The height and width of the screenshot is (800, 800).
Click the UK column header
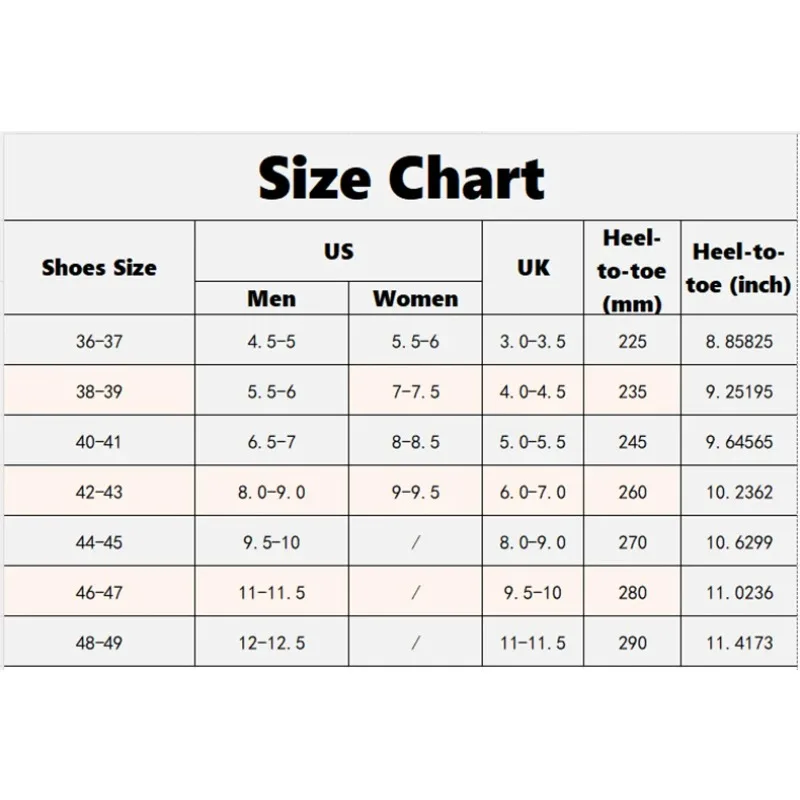point(533,267)
